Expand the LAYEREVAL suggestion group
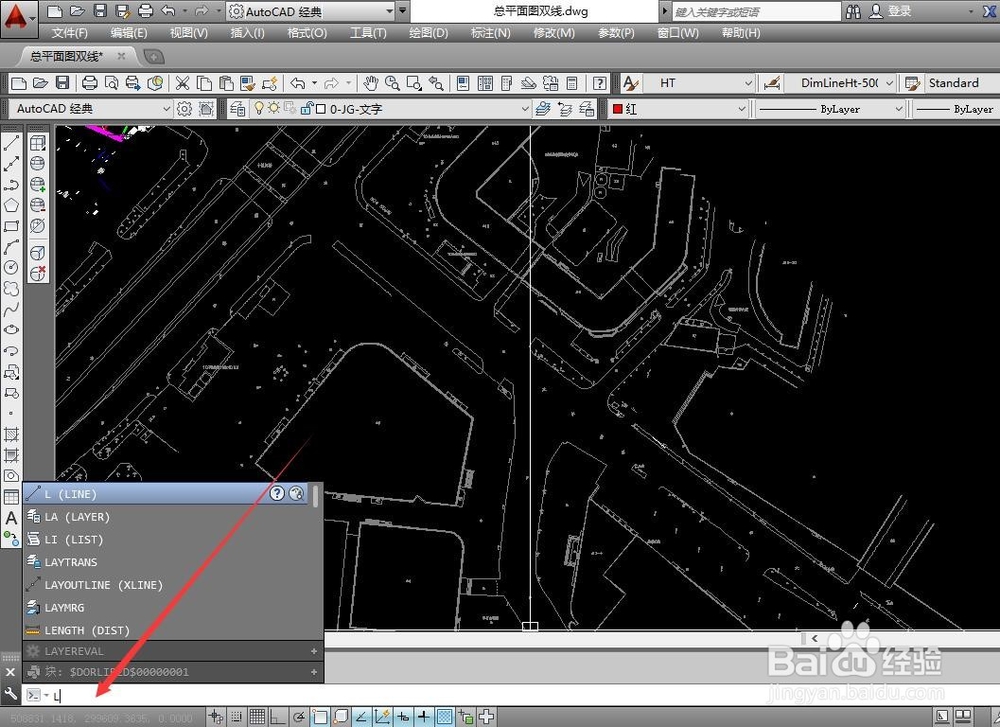 pos(314,651)
